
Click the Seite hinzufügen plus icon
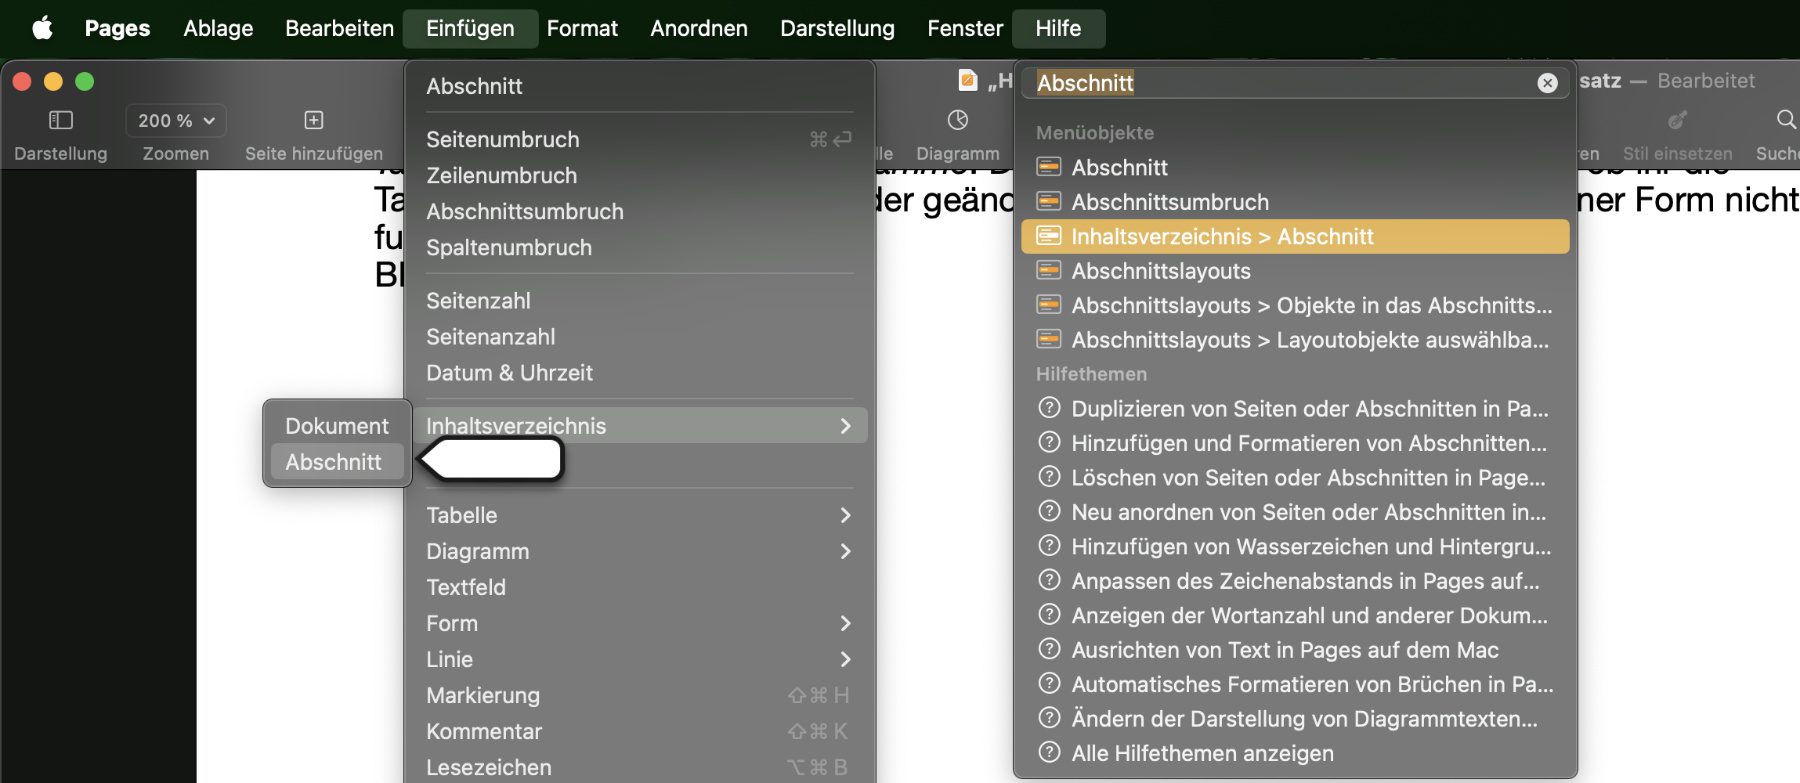(313, 120)
